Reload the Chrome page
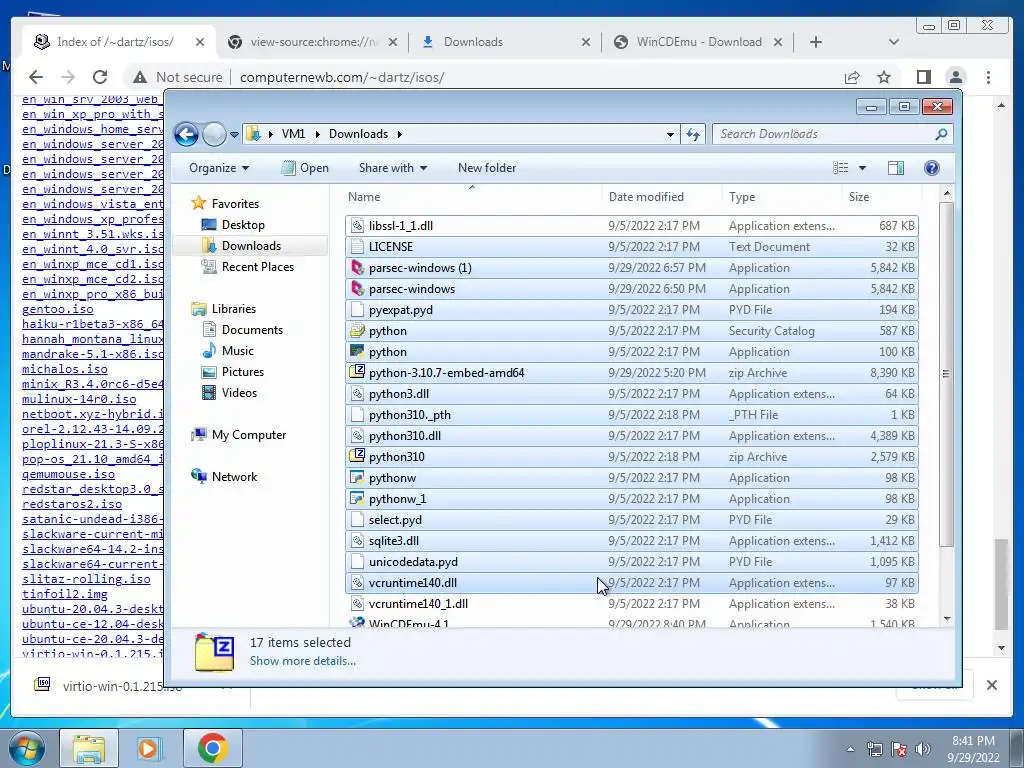Screen dimensions: 1024x768 tap(99, 77)
